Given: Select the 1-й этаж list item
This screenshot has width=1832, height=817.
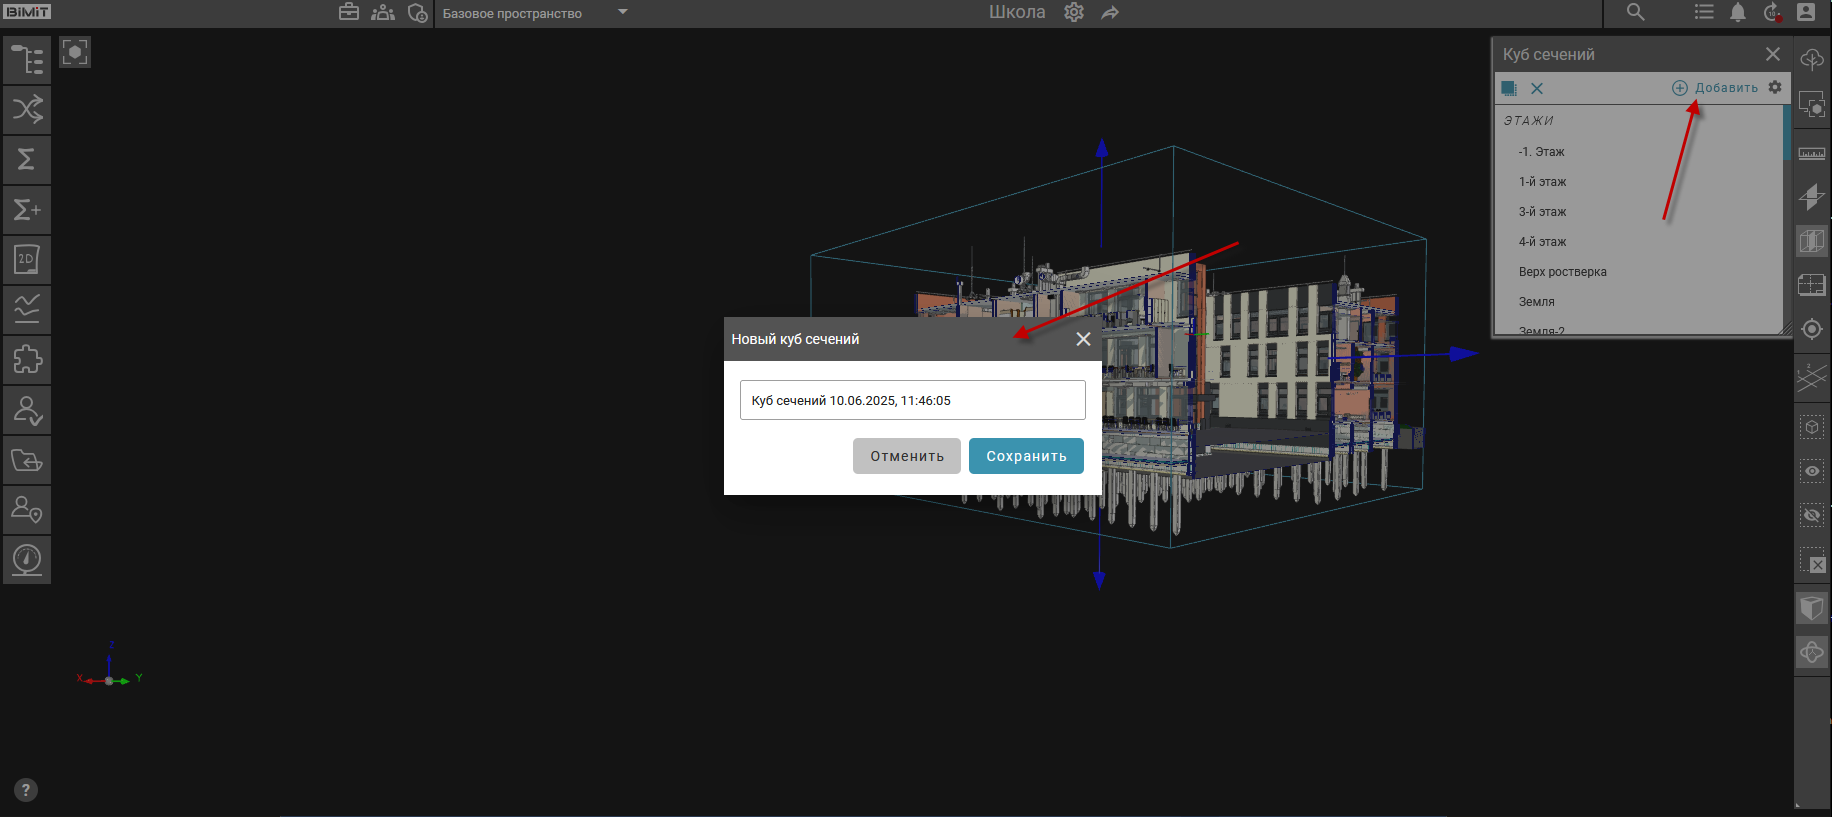Looking at the screenshot, I should (x=1542, y=182).
